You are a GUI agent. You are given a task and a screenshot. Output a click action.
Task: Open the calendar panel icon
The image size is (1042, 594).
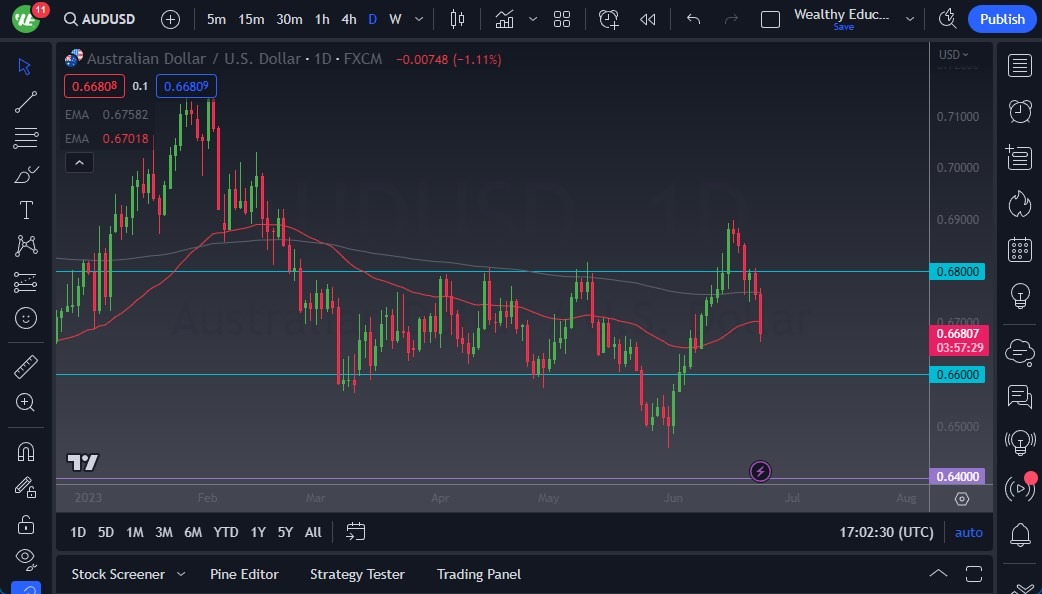1020,249
